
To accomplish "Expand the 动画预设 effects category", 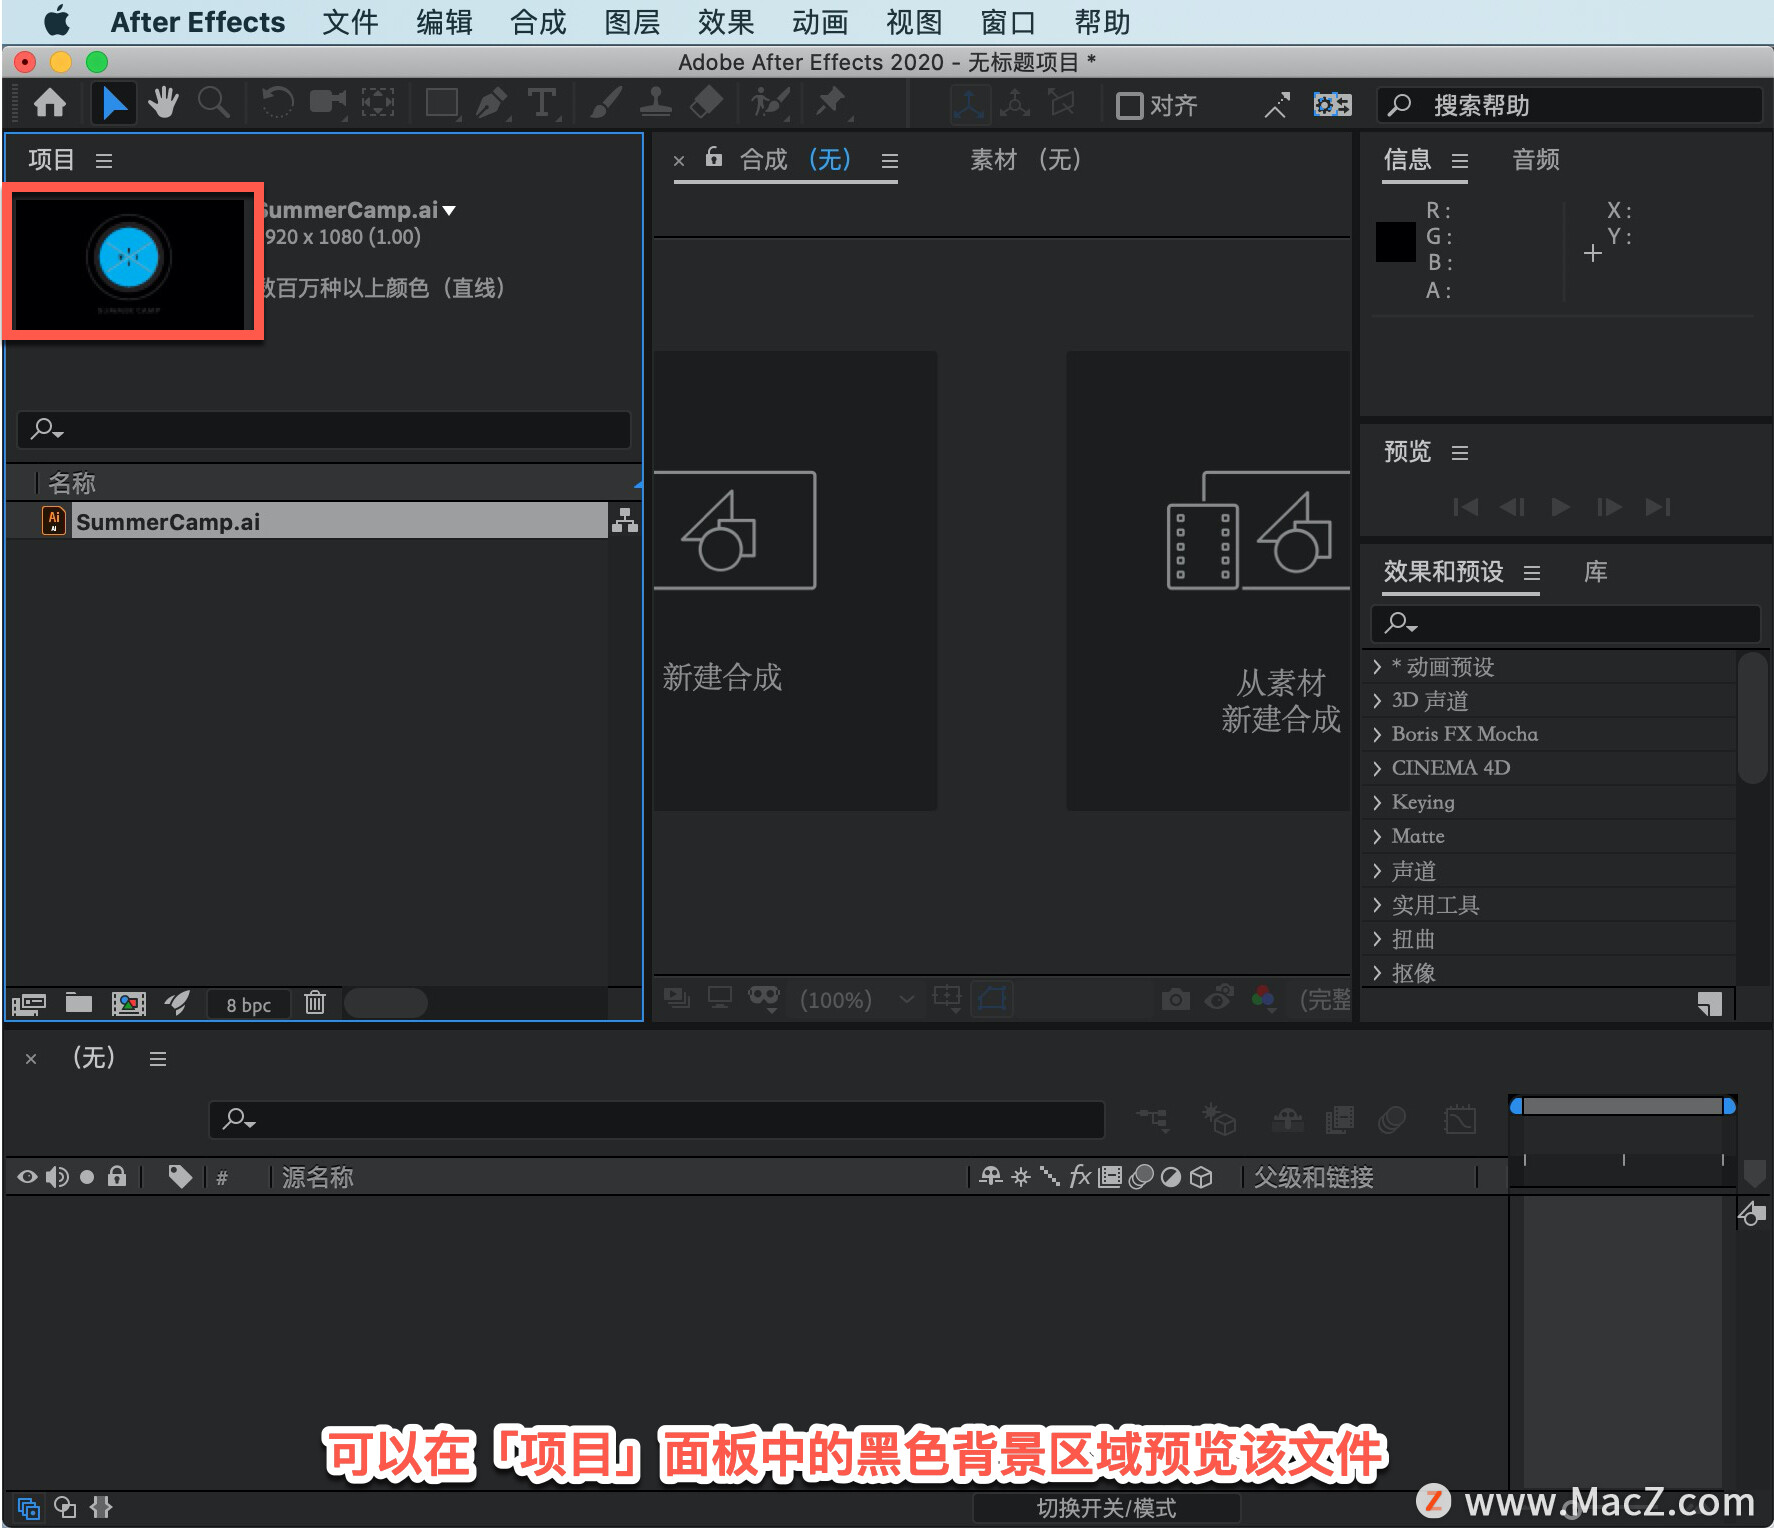I will tap(1377, 666).
